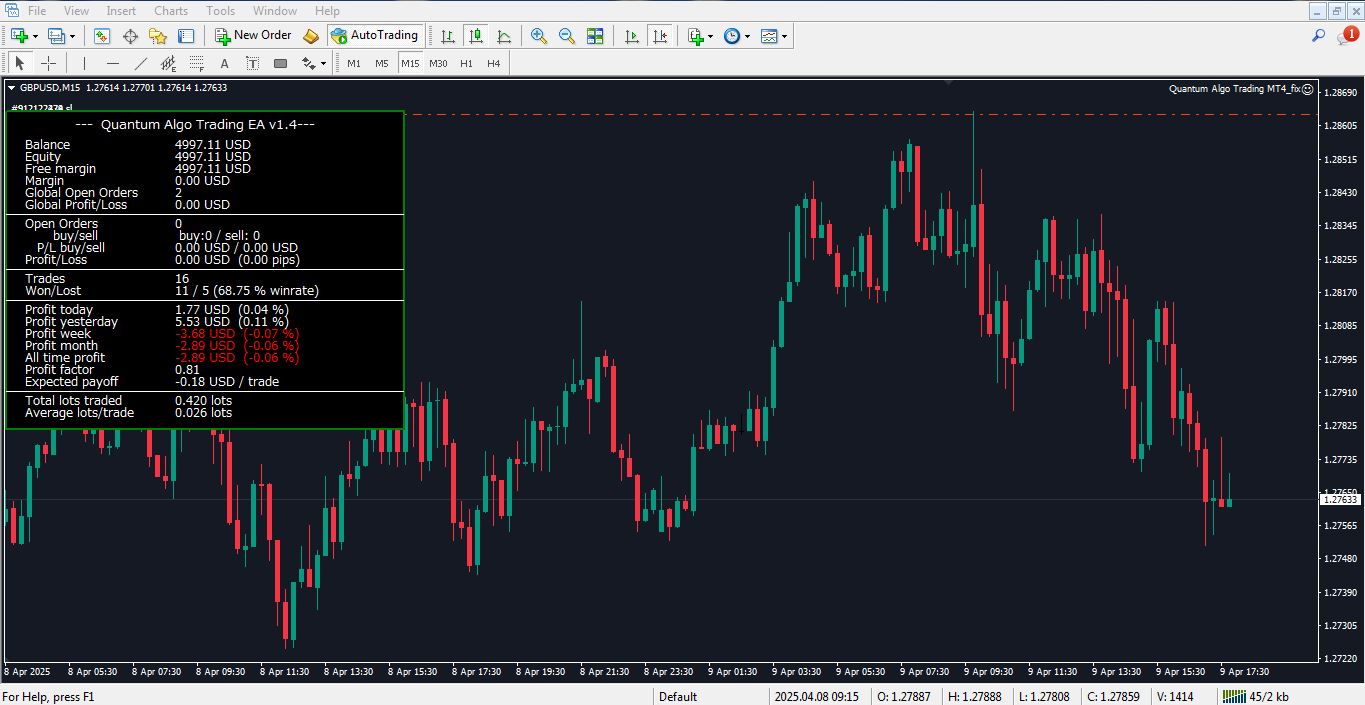Click the New Order button
Image resolution: width=1365 pixels, height=705 pixels.
tap(253, 35)
